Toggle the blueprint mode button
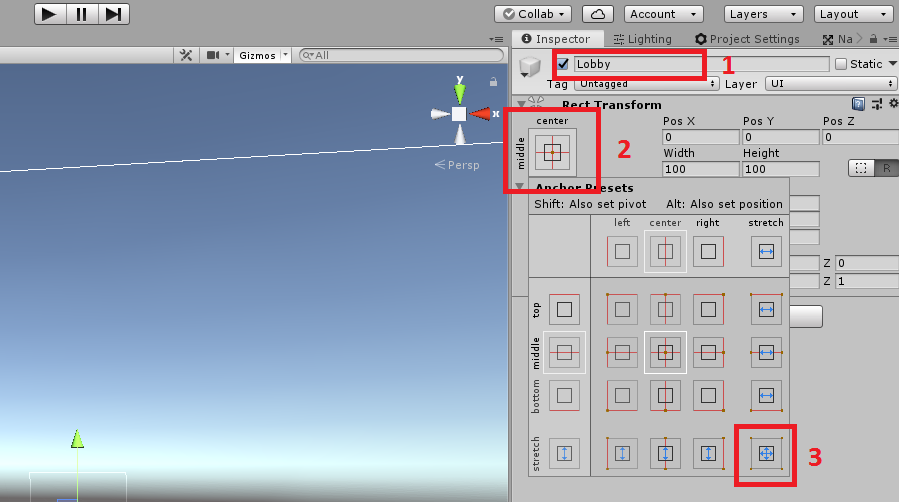The height and width of the screenshot is (502, 899). tap(860, 169)
